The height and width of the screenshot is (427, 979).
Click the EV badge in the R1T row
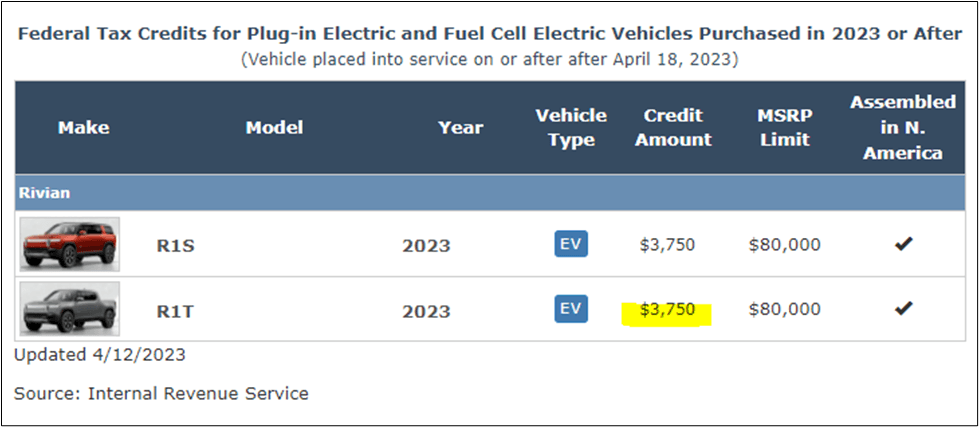pos(571,309)
